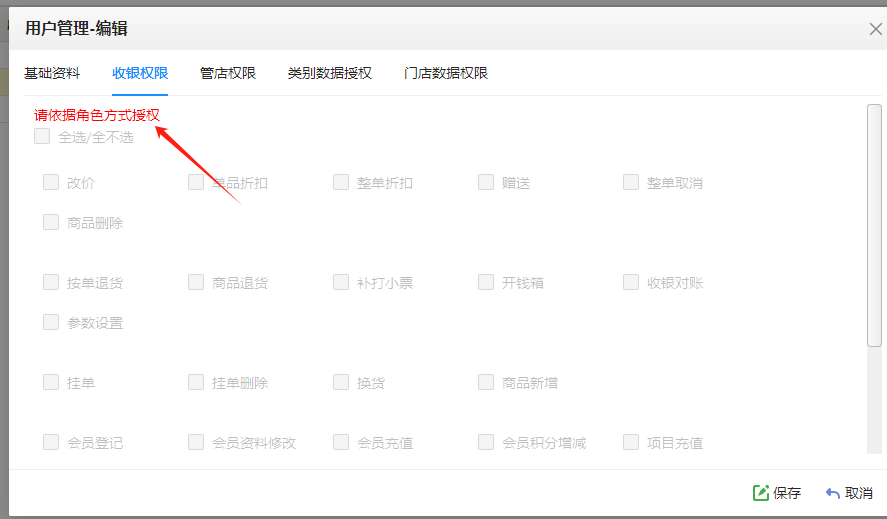Click the red 请依据角色方式授权 notice
This screenshot has height=519, width=887.
97,115
